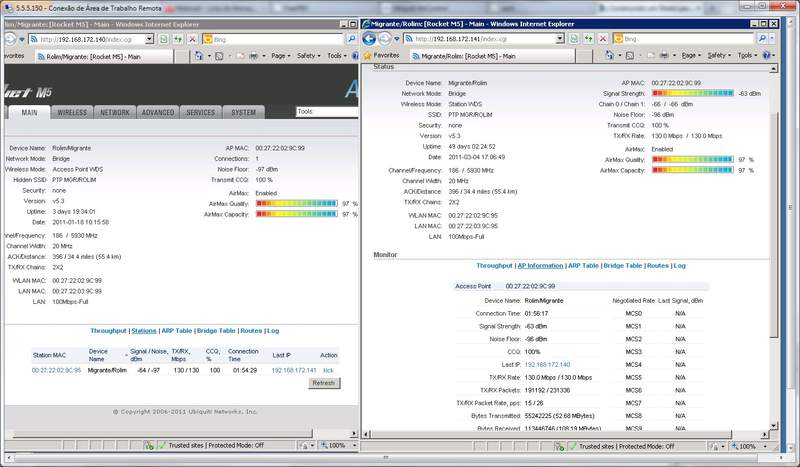Open ARP Table link in right Monitor section
This screenshot has width=800, height=467.
point(584,266)
